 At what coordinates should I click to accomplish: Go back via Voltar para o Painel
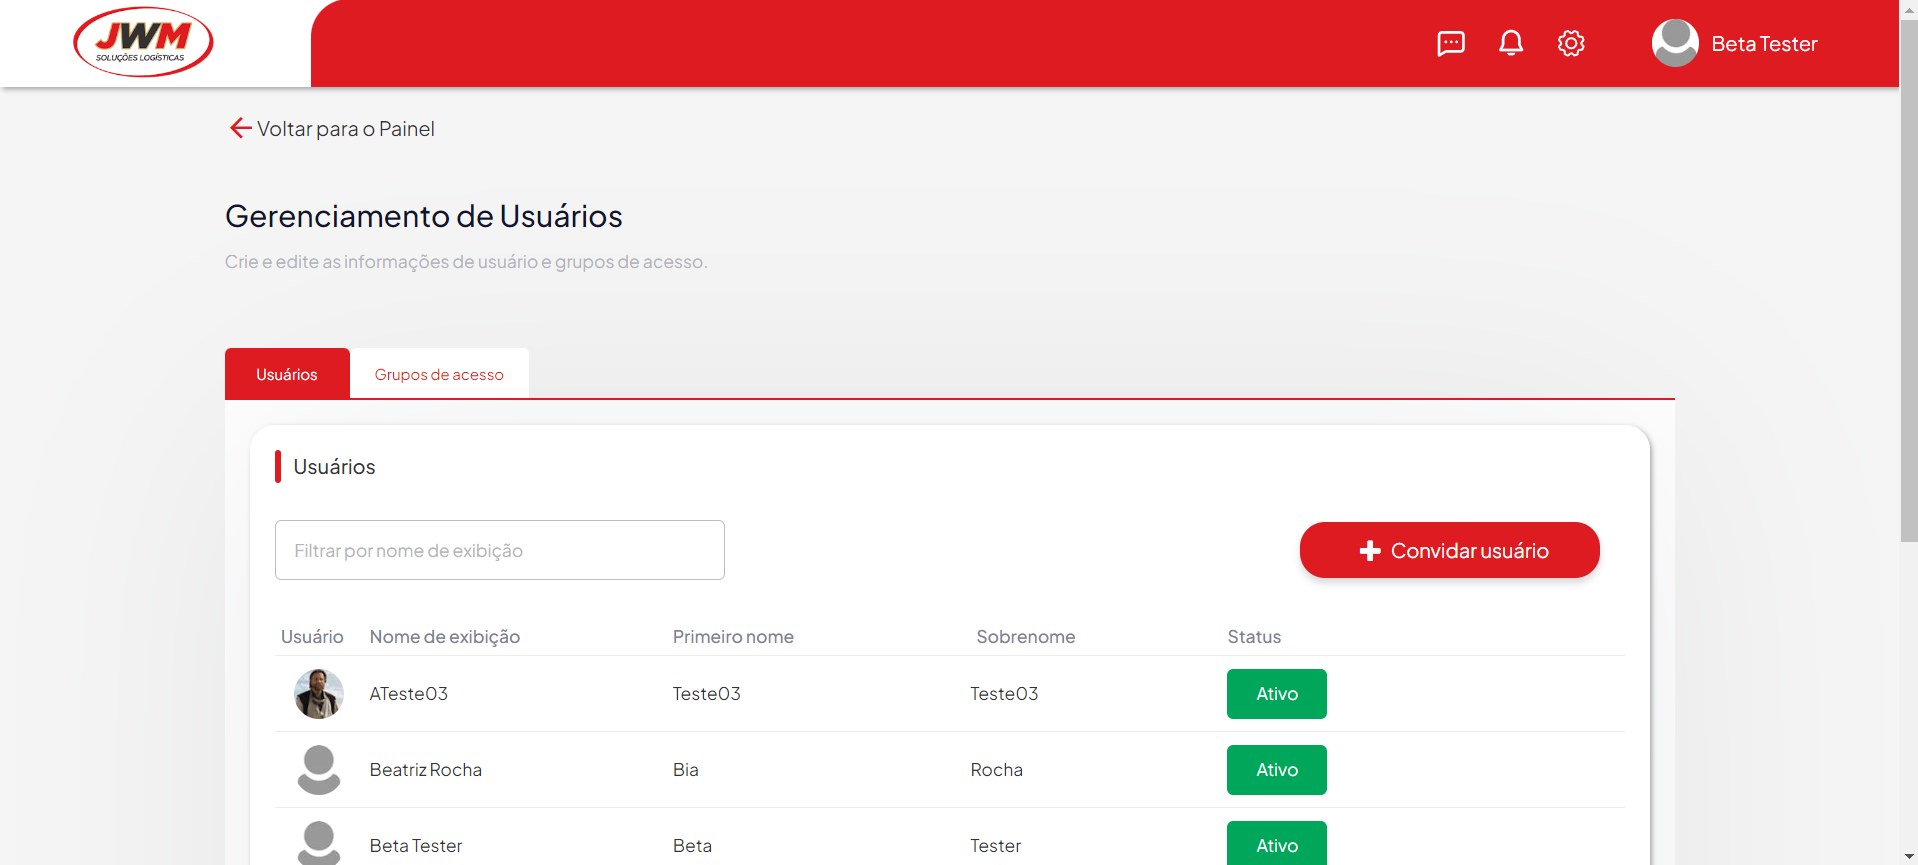(345, 129)
